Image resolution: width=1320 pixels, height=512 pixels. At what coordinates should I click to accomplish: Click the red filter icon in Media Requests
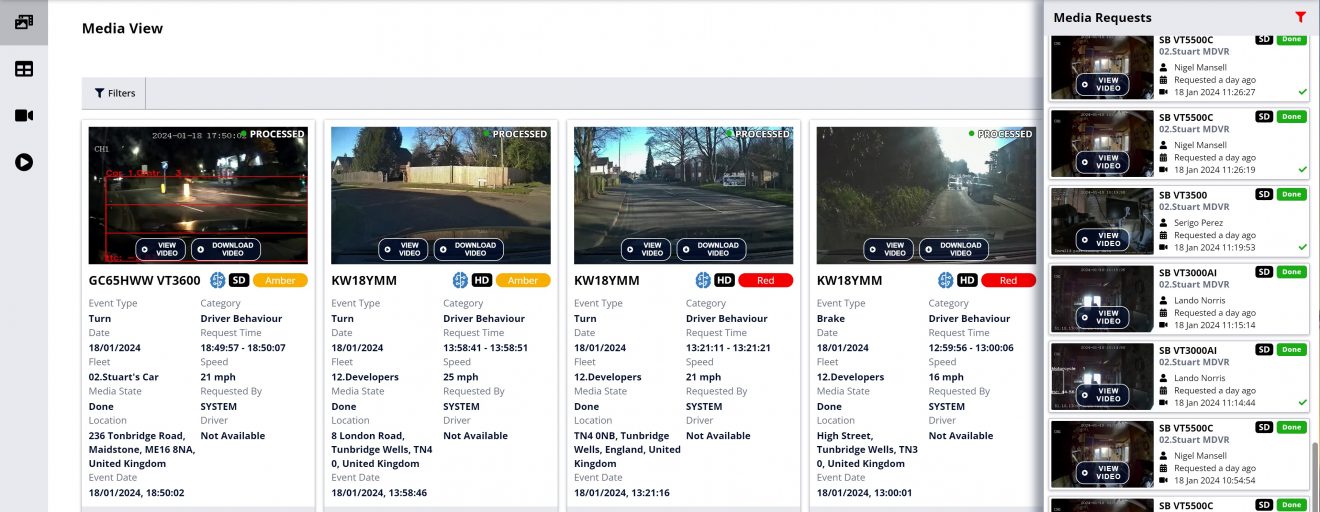click(x=1300, y=17)
